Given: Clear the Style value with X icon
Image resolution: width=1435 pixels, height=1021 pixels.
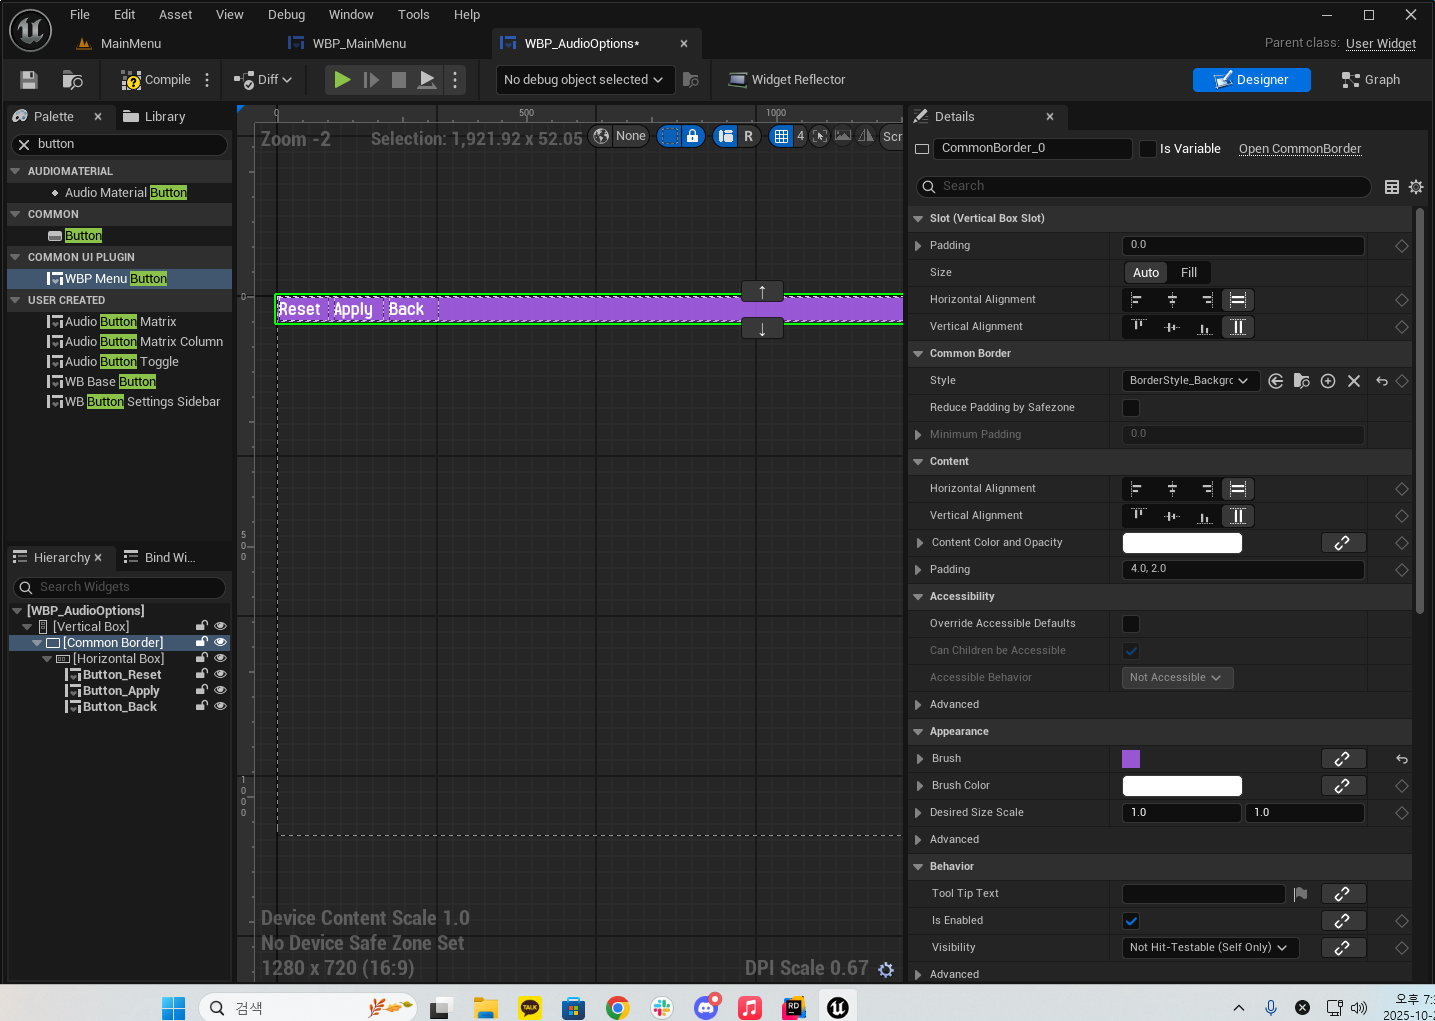Looking at the screenshot, I should (x=1353, y=381).
